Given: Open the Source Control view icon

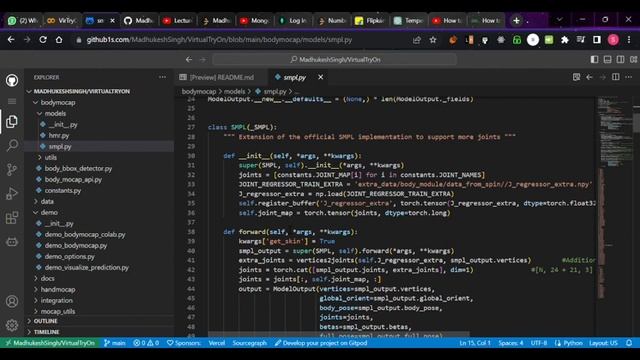Looking at the screenshot, I should pyautogui.click(x=12, y=169).
